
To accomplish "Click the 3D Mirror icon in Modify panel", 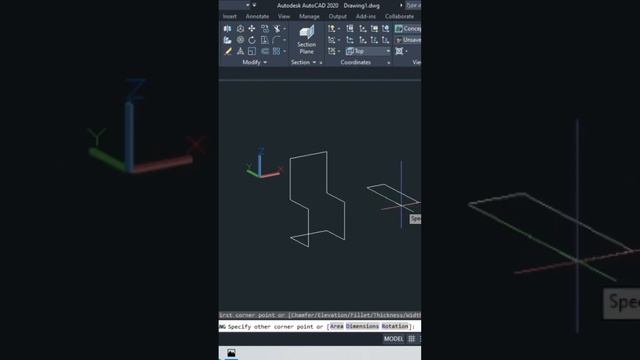I will click(227, 29).
